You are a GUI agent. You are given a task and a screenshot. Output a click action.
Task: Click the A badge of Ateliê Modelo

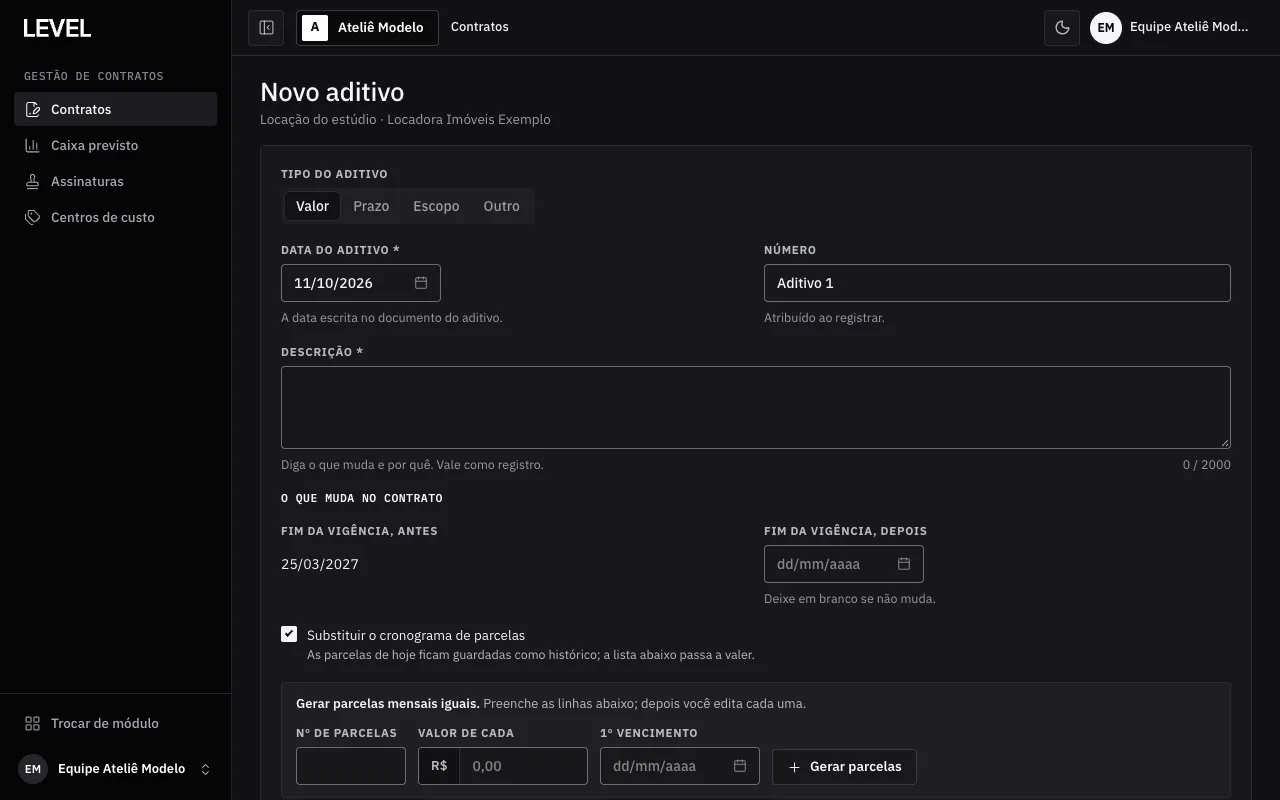(315, 28)
